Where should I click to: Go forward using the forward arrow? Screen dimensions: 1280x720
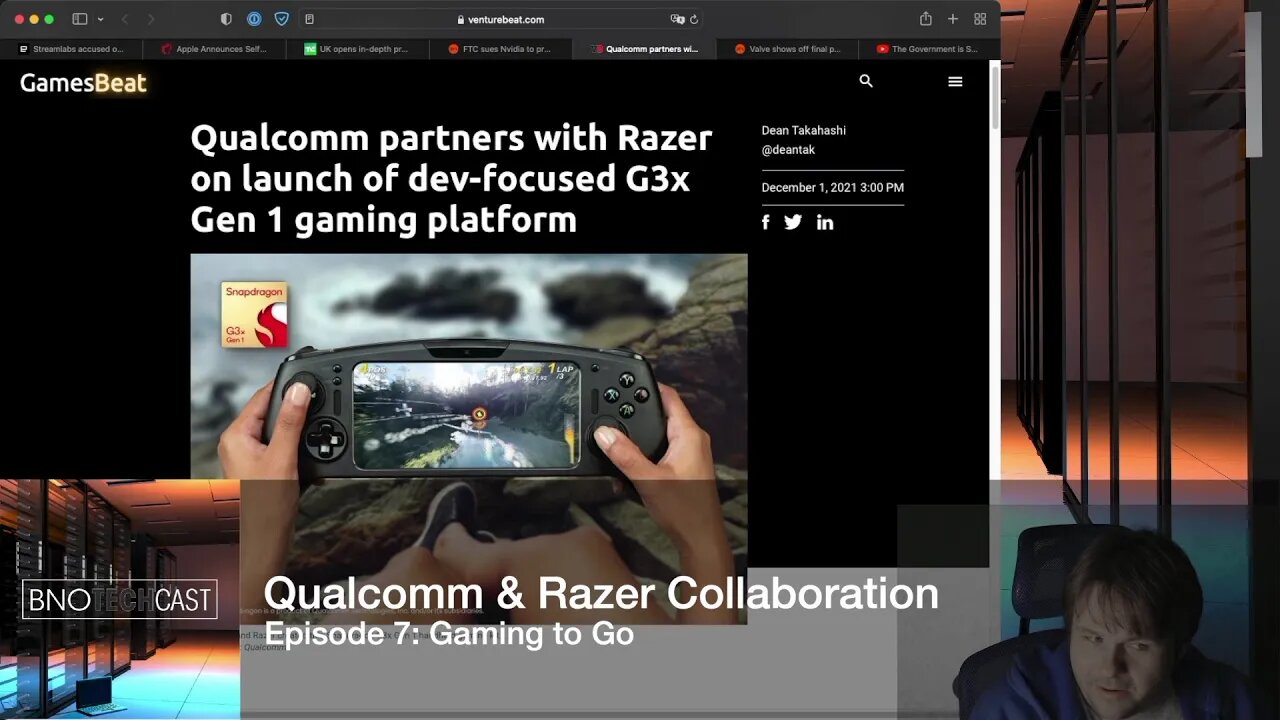tap(151, 19)
